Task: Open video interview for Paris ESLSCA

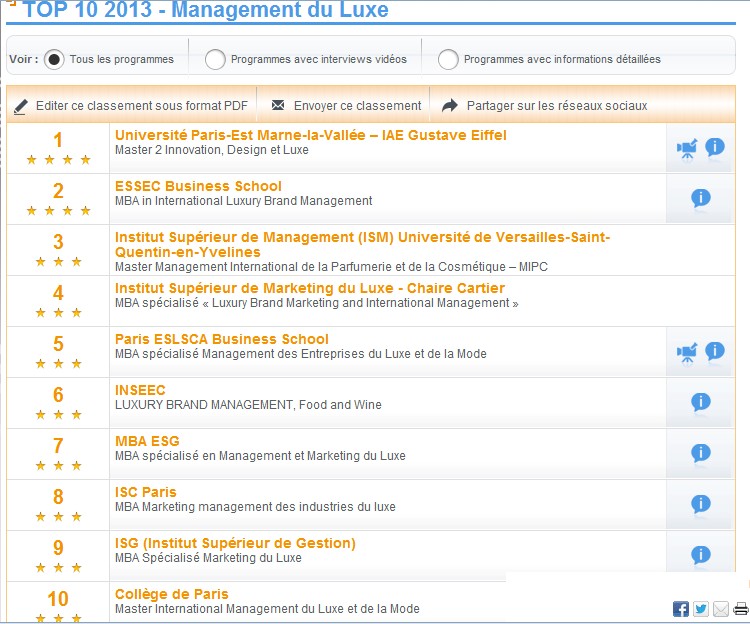Action: (687, 353)
